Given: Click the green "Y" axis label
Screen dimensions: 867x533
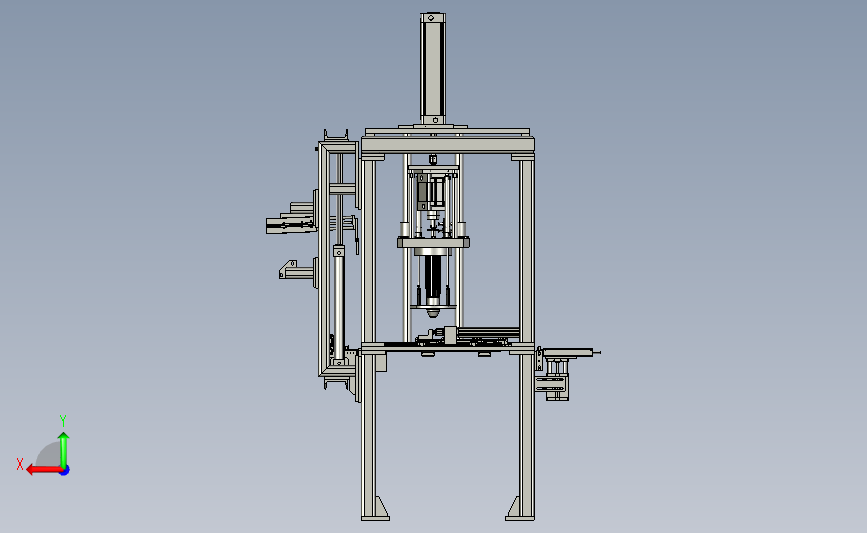Looking at the screenshot, I should tap(63, 421).
